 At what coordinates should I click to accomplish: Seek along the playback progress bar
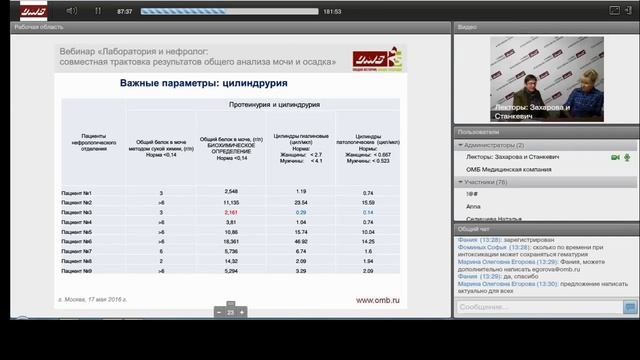tap(229, 11)
